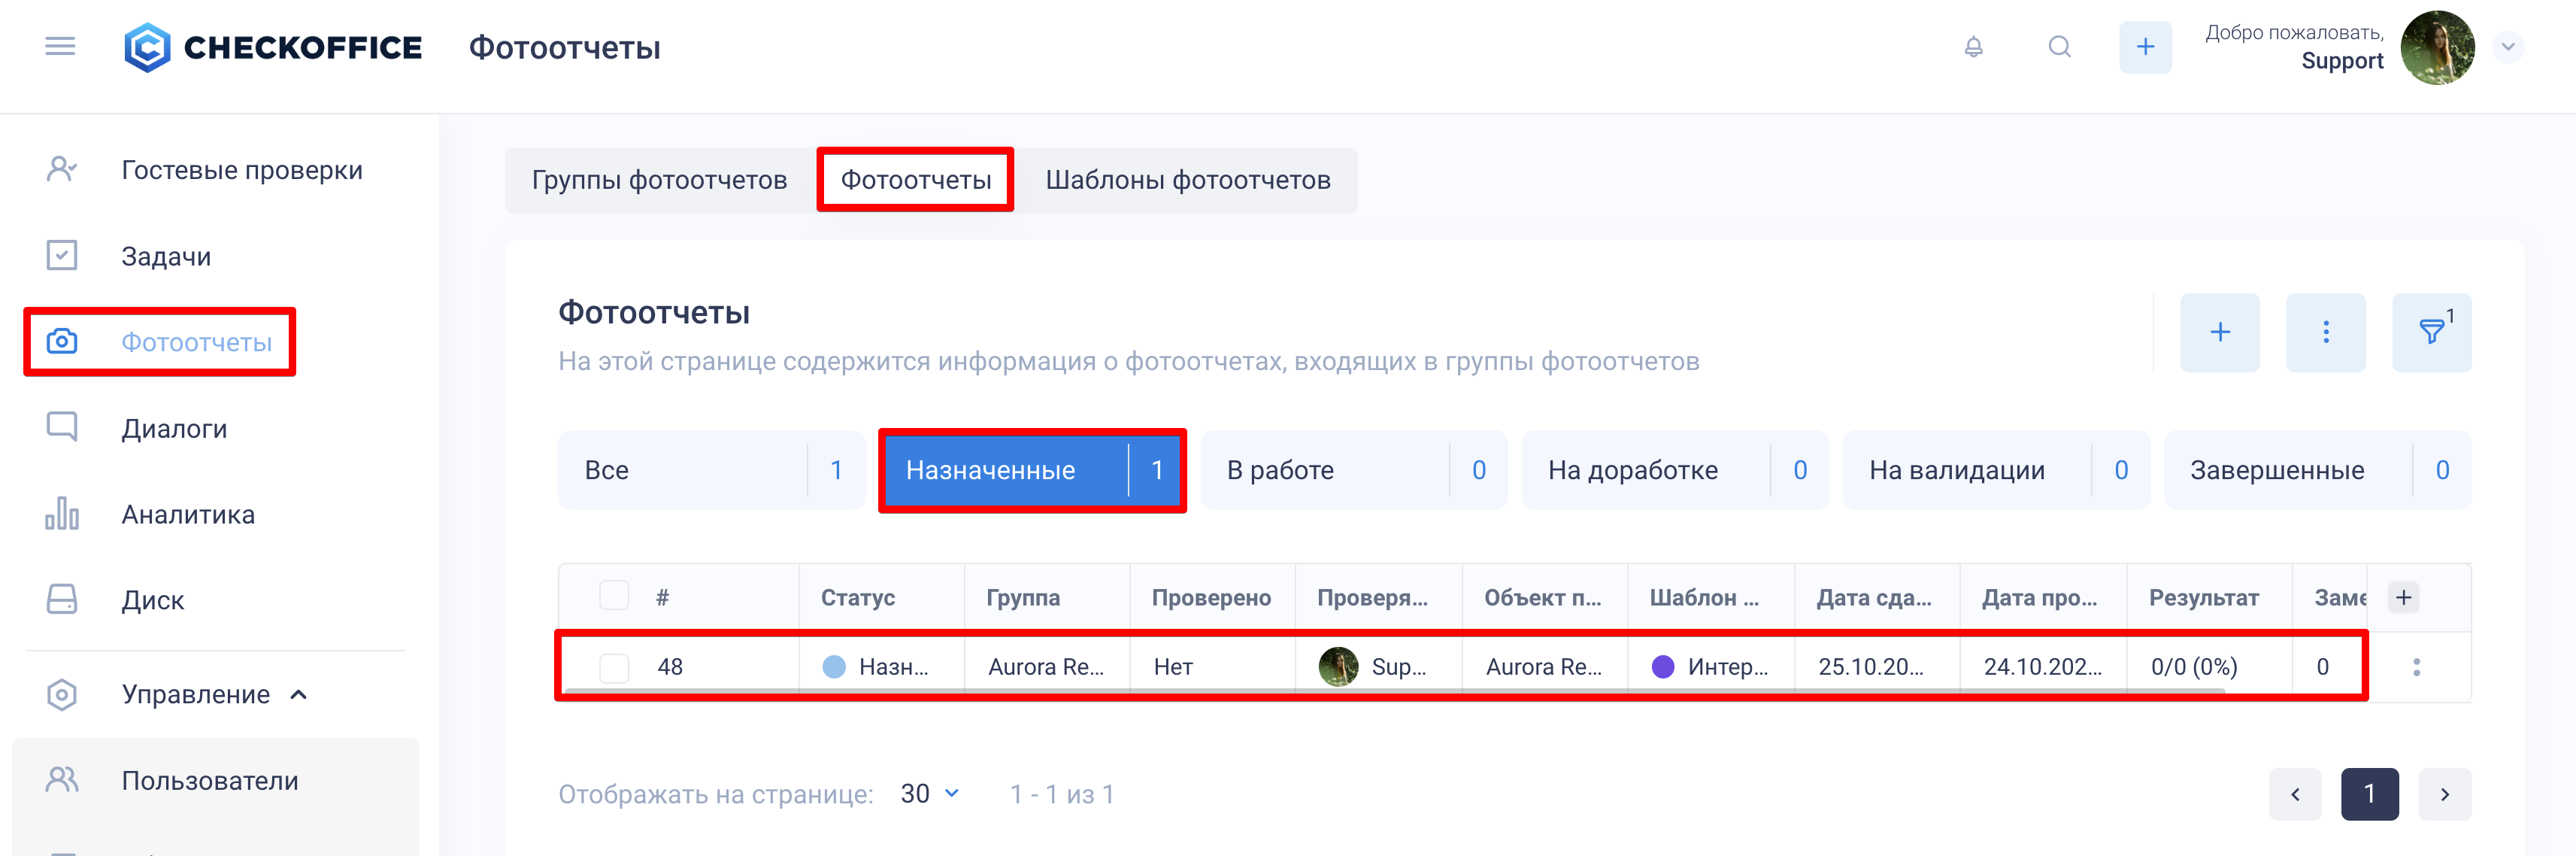Viewport: 2576px width, 856px height.
Task: Open row 48 three-dot actions menu
Action: pos(2416,667)
